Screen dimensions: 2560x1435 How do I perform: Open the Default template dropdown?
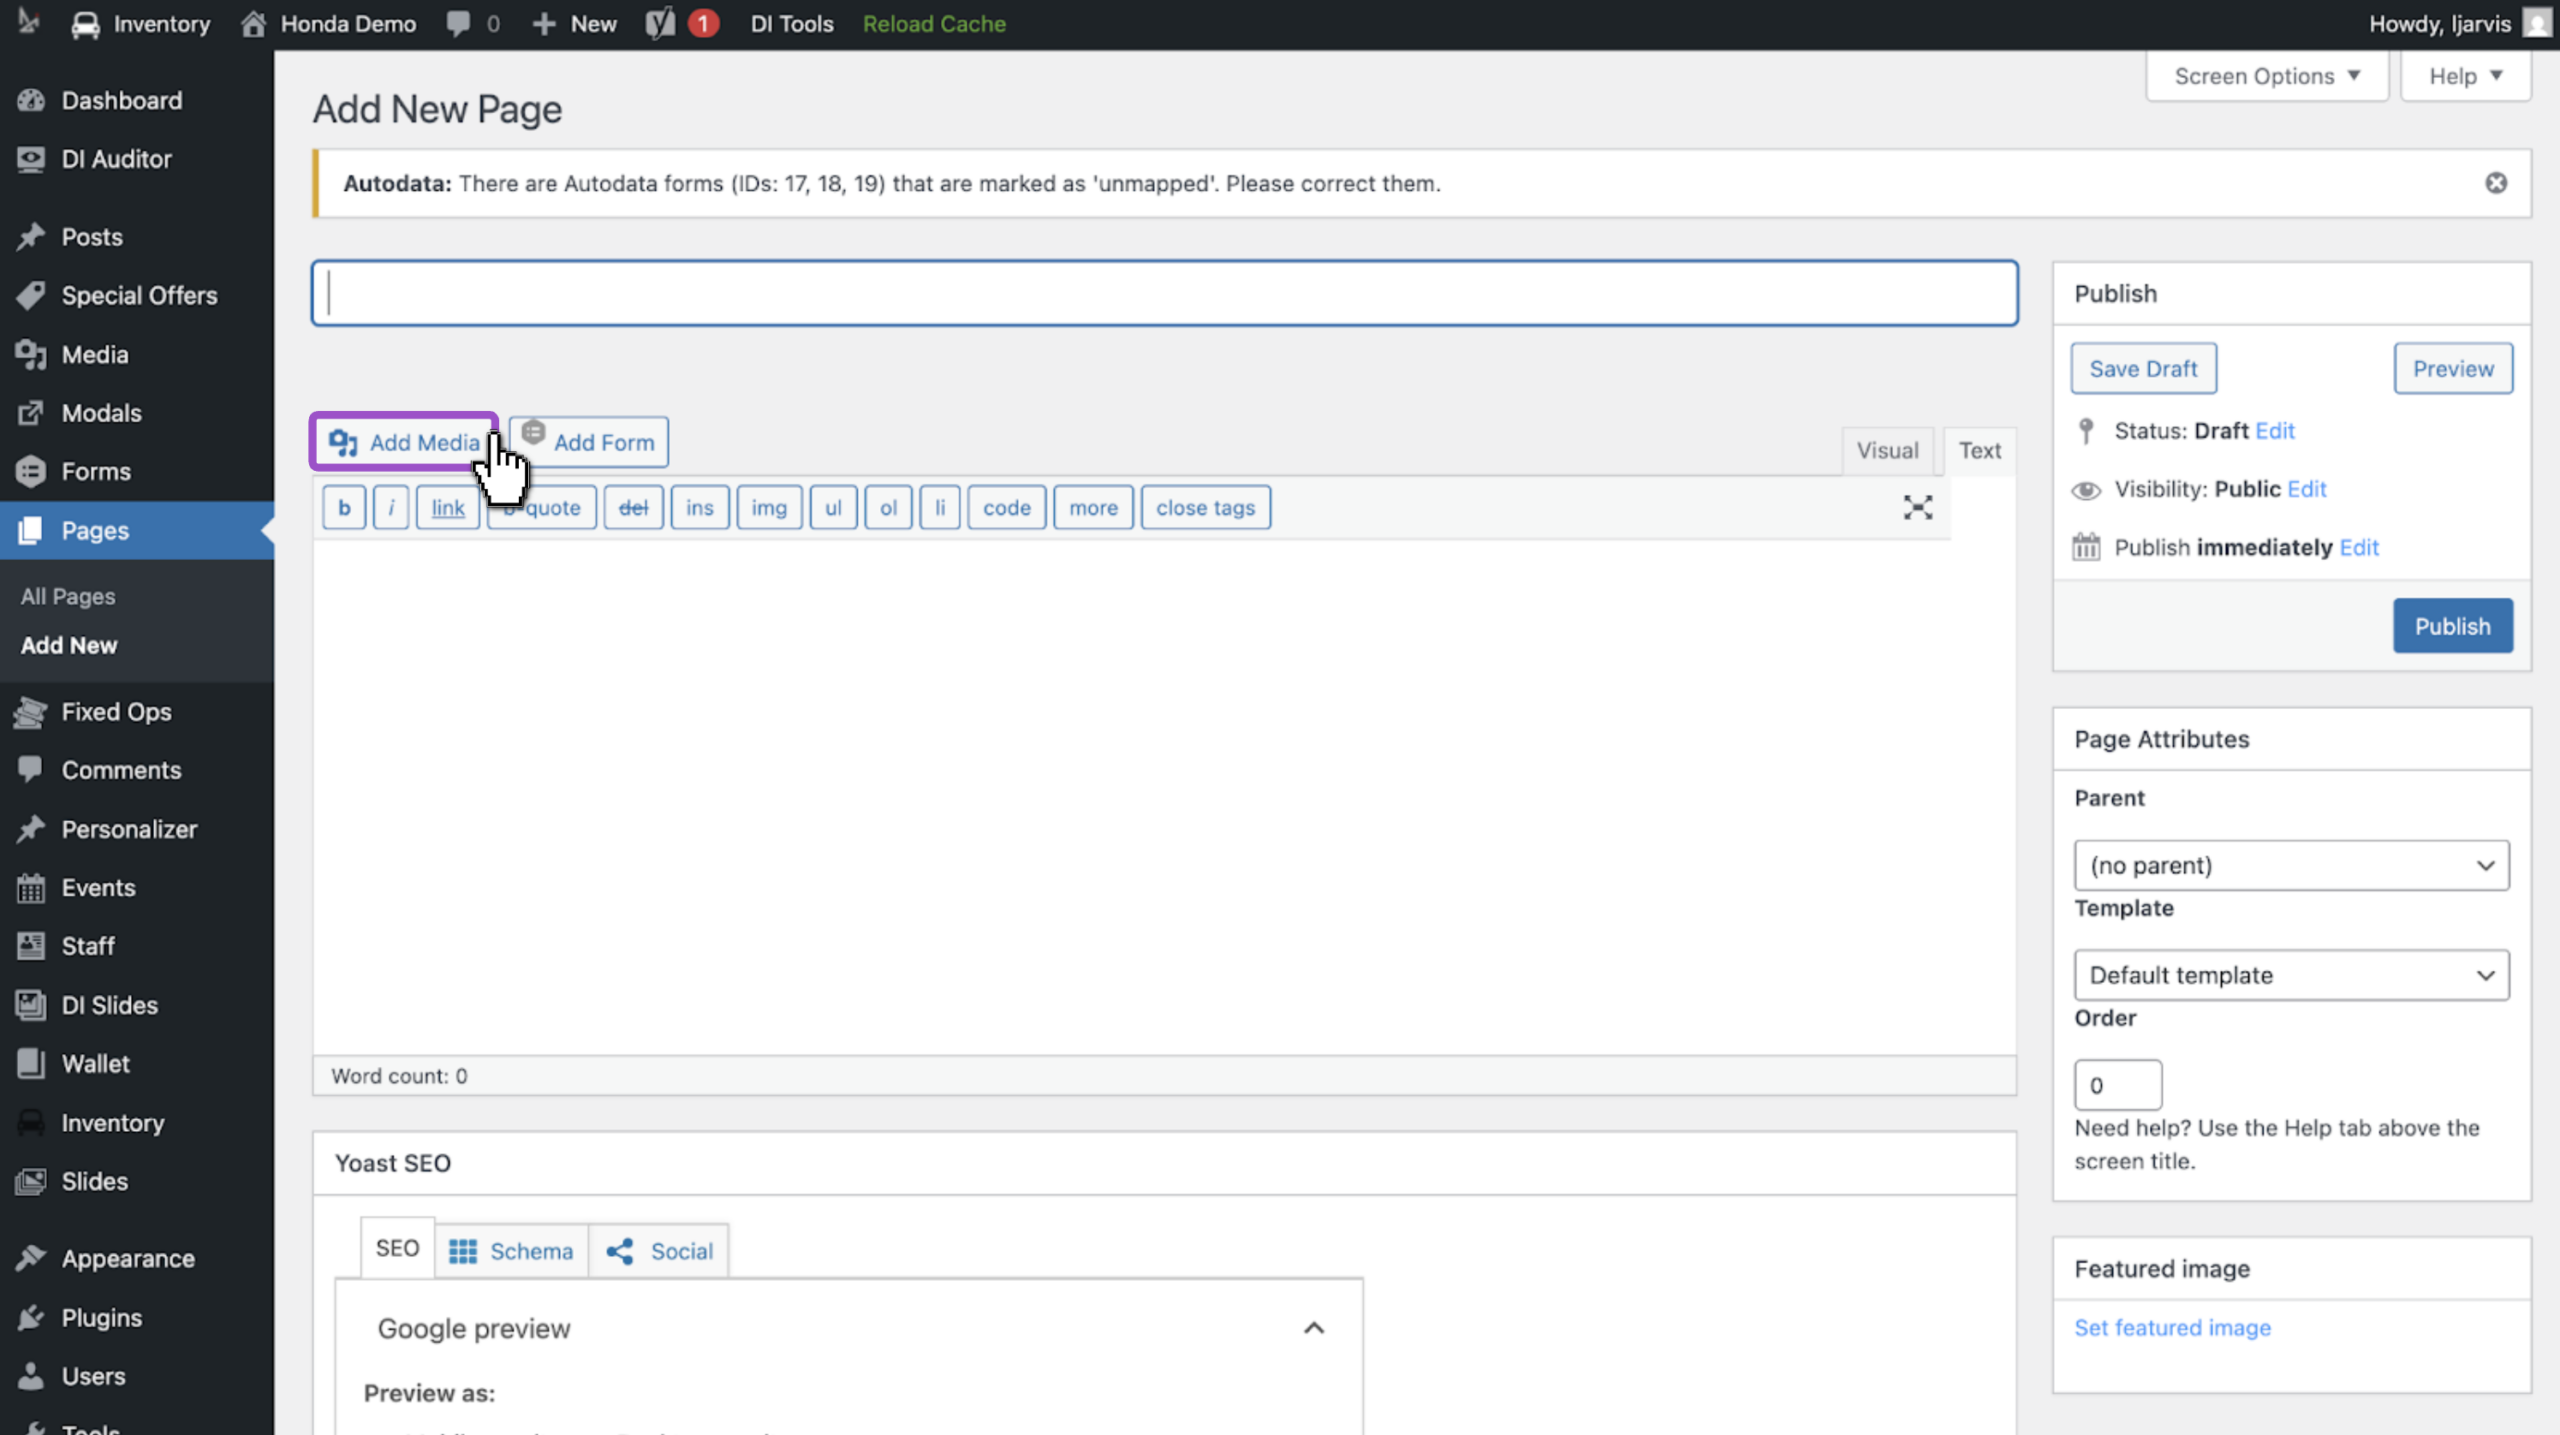[2291, 975]
